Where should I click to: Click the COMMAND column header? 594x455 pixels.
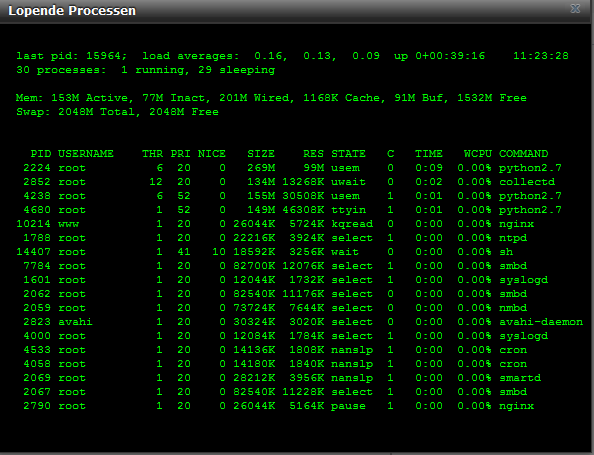523,154
